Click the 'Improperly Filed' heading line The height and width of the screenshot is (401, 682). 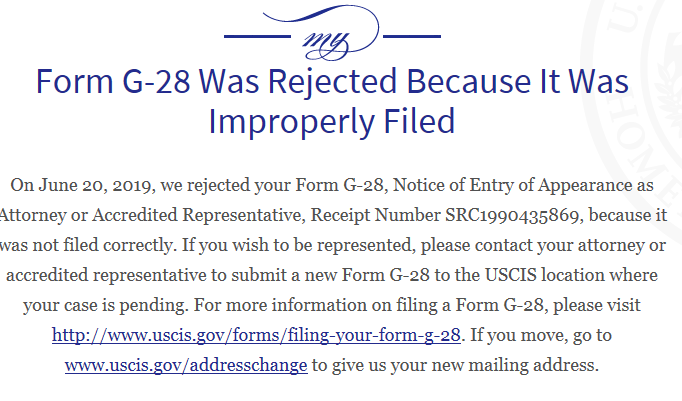point(332,121)
